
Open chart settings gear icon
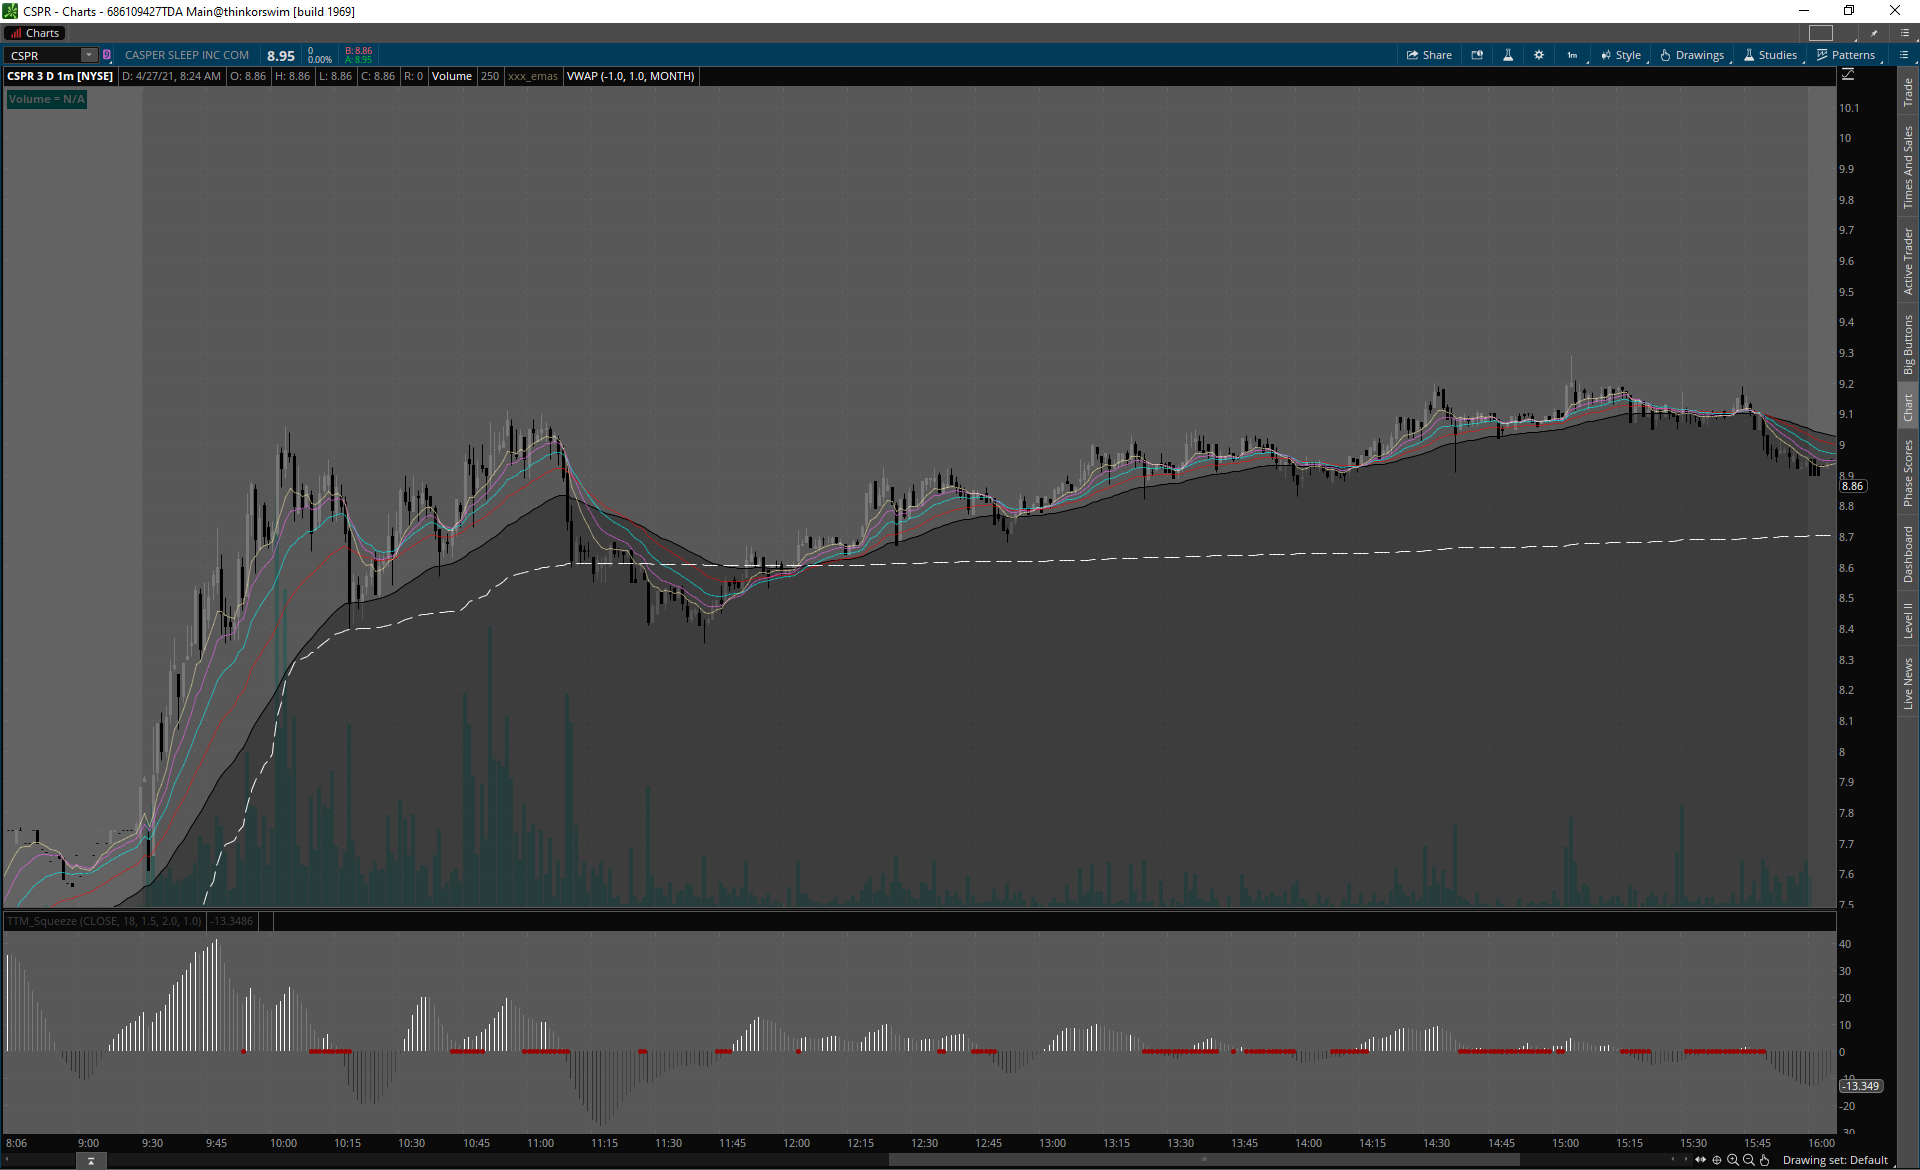point(1539,55)
